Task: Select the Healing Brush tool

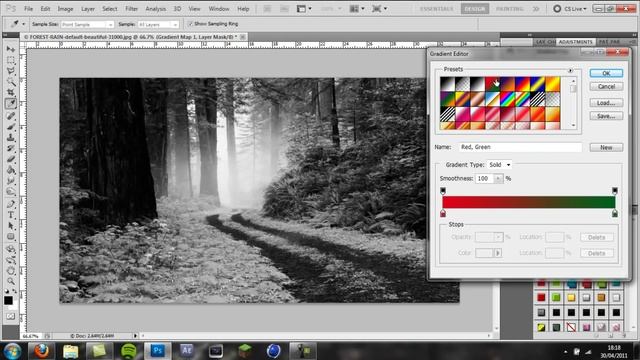Action: (11, 116)
